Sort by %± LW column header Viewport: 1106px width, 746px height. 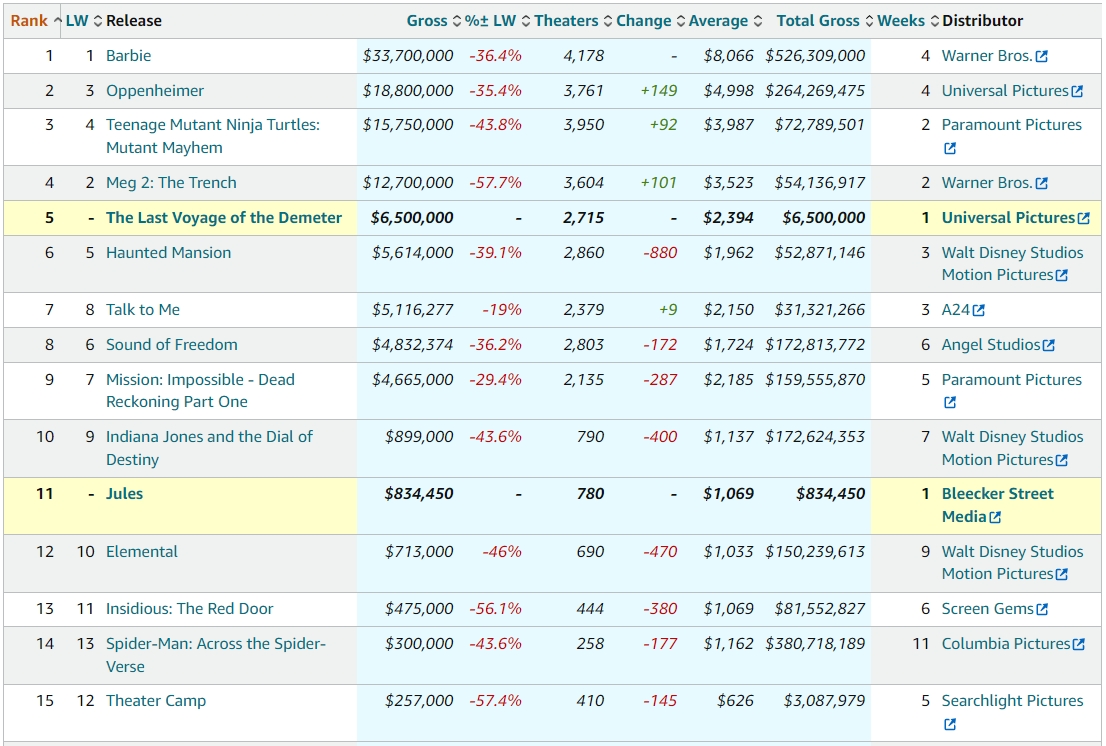[x=490, y=20]
